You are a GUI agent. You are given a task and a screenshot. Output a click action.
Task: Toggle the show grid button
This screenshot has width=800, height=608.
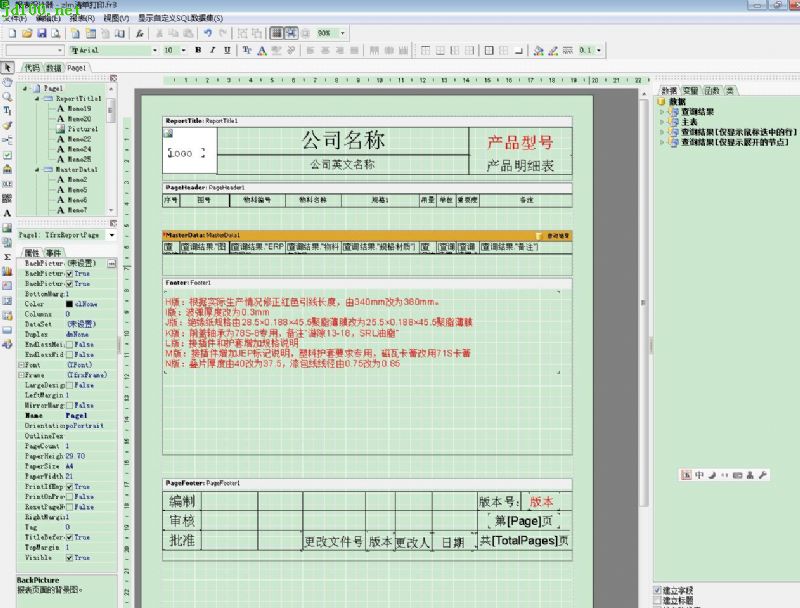[x=276, y=34]
